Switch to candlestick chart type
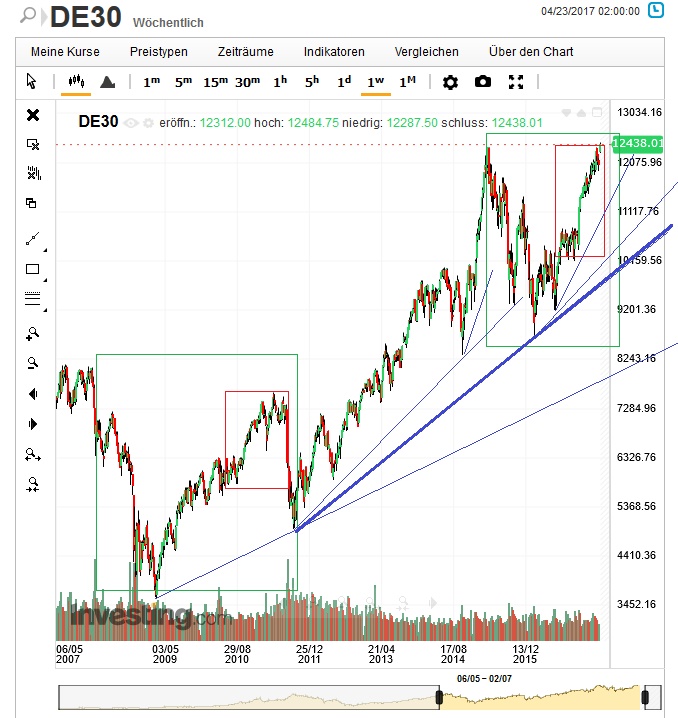This screenshot has width=678, height=718. pyautogui.click(x=74, y=82)
